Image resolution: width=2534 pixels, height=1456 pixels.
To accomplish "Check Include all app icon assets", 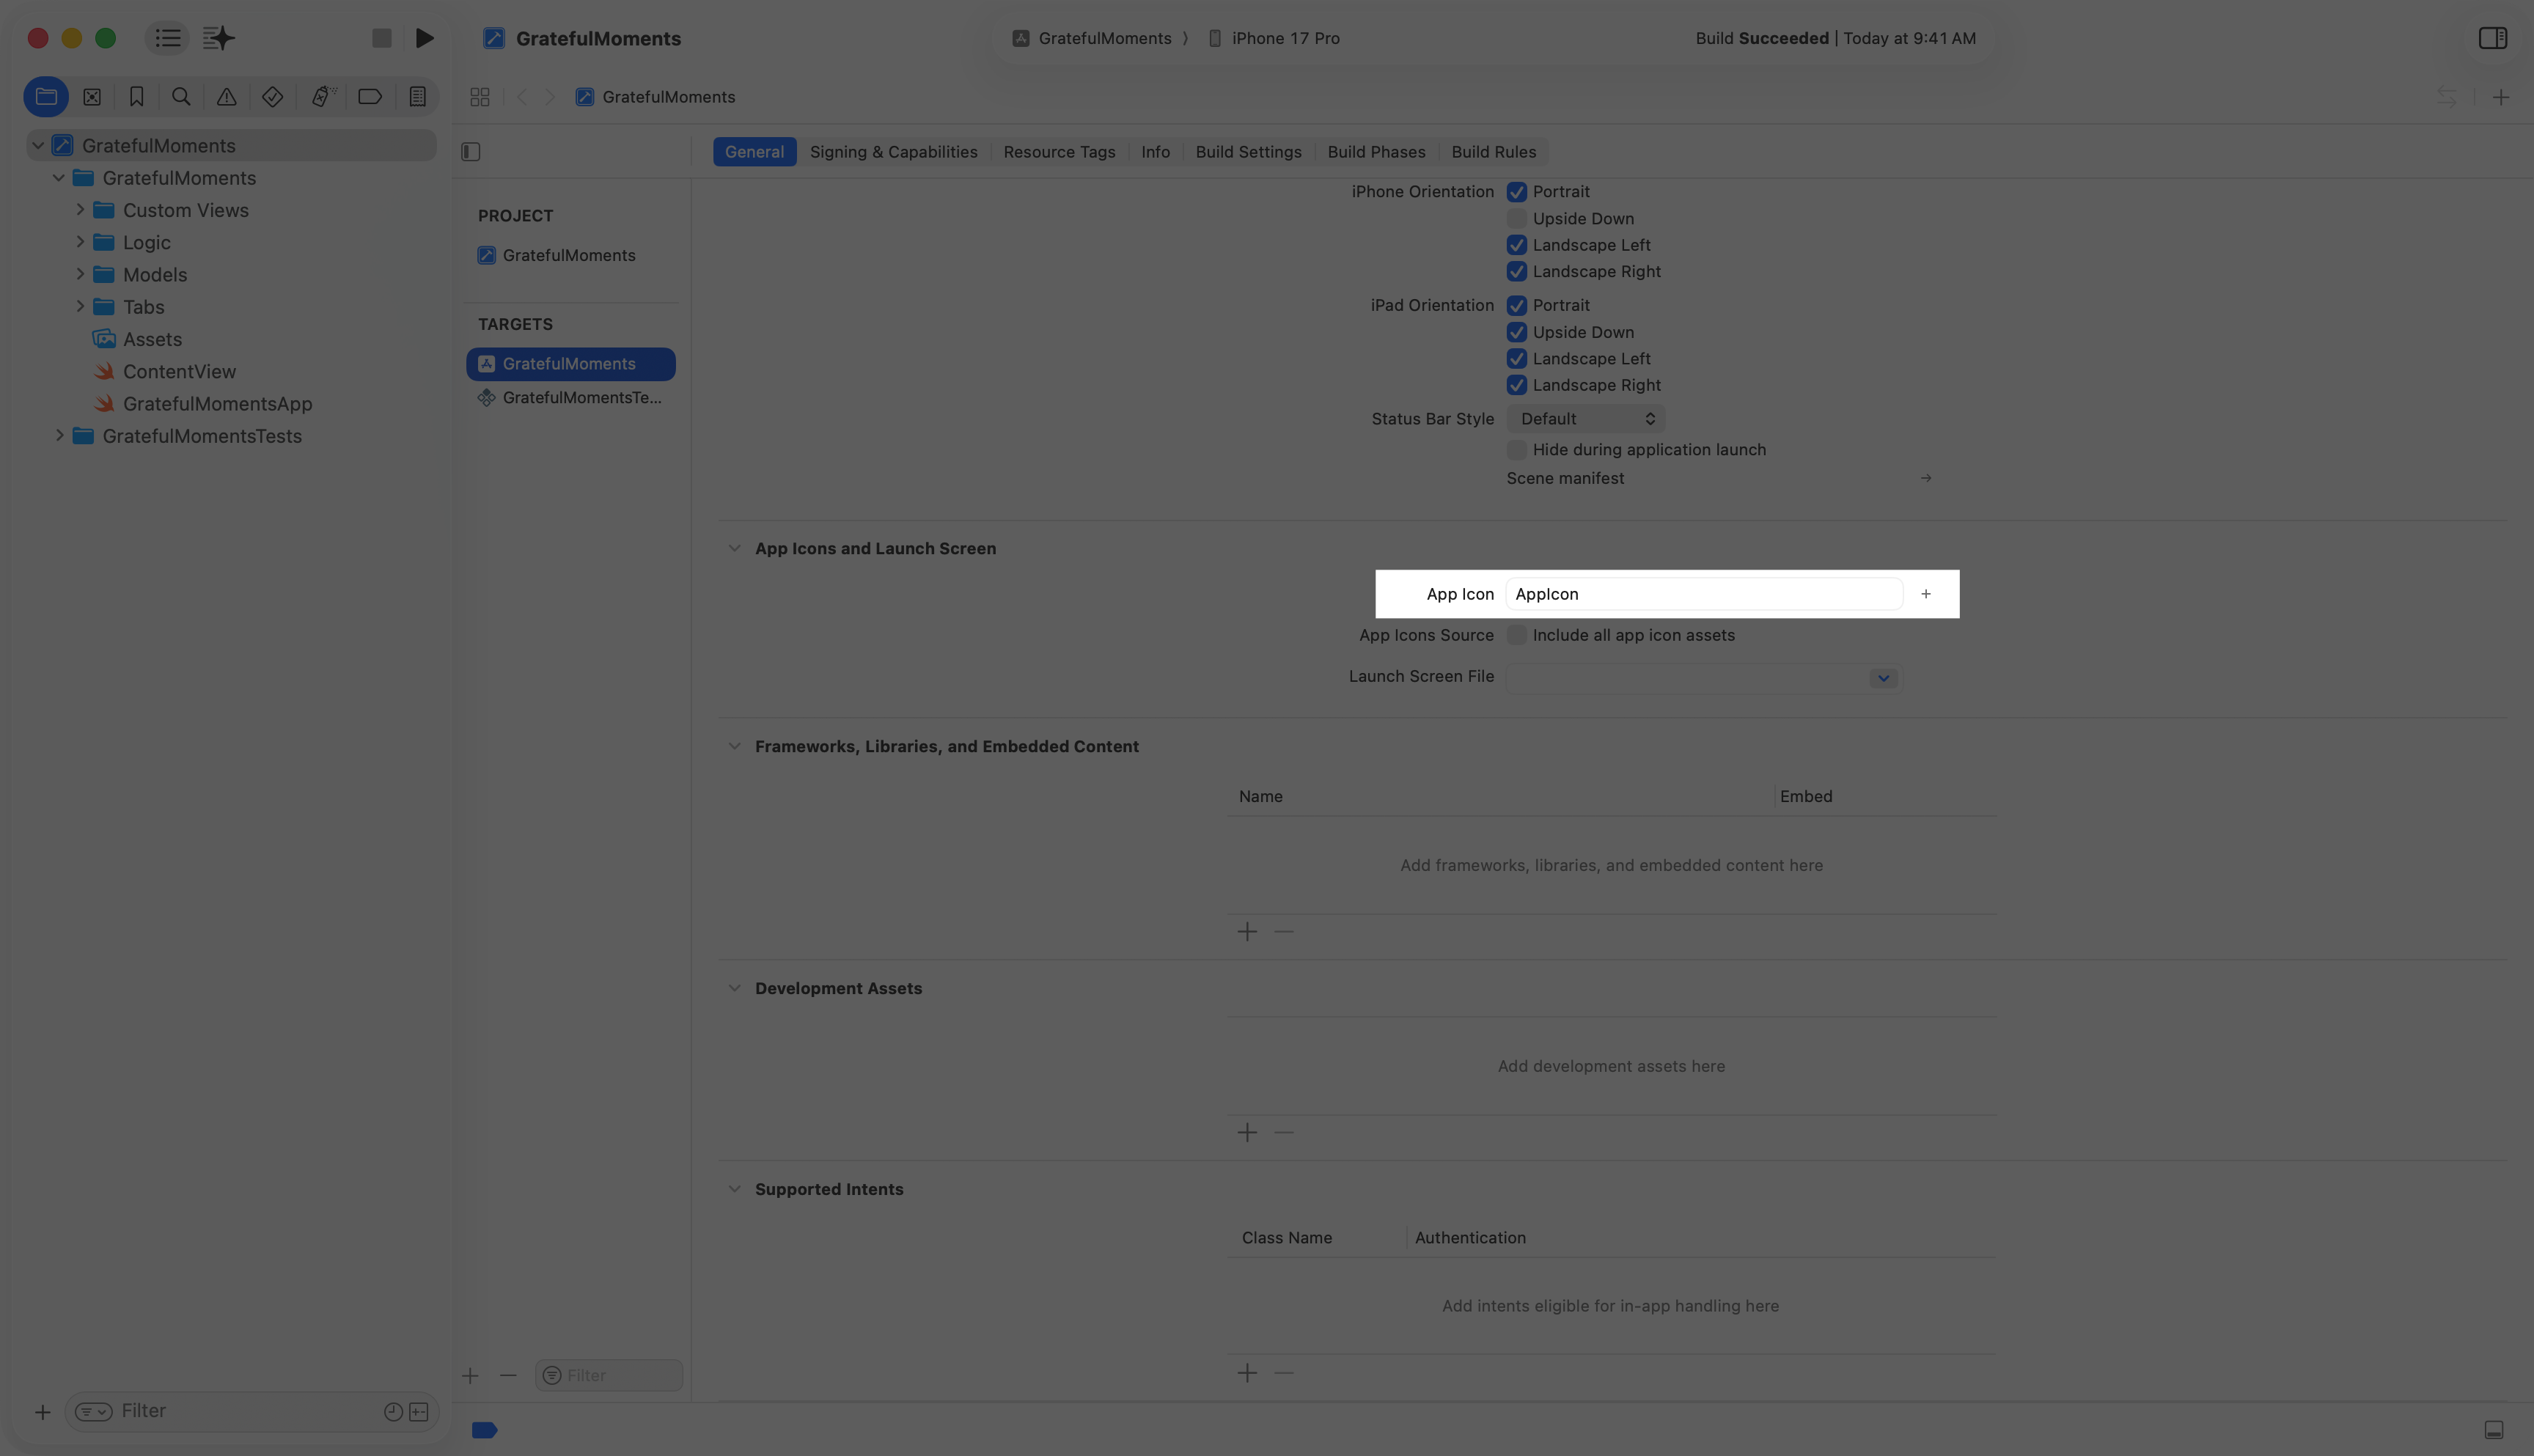I will pos(1516,635).
